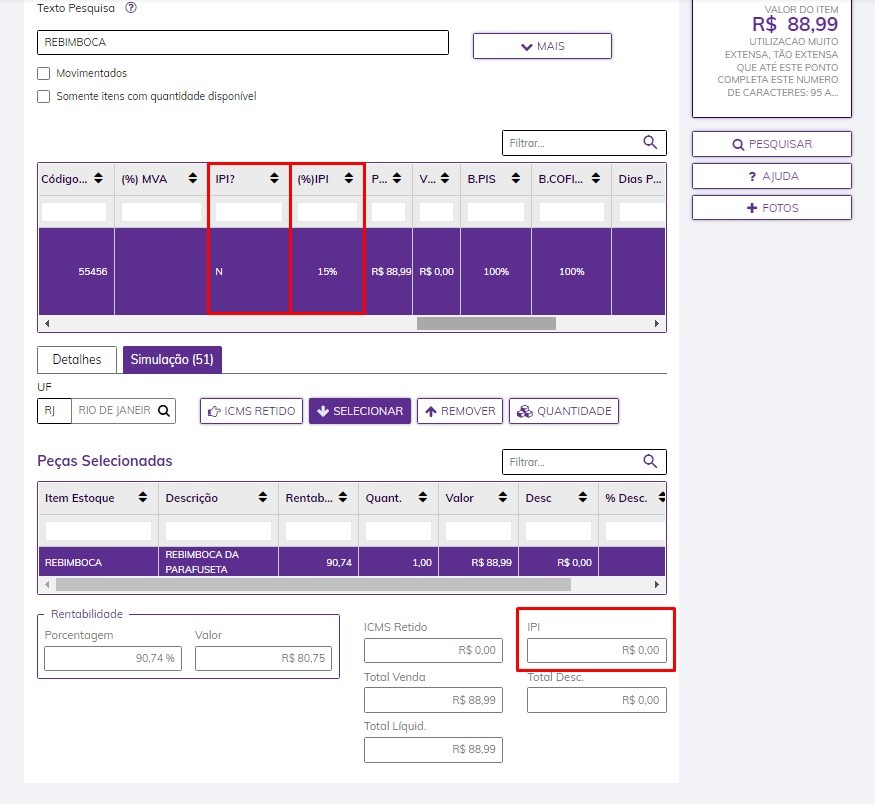Click the 1,00 quantity cell
This screenshot has height=804, width=875.
[398, 562]
